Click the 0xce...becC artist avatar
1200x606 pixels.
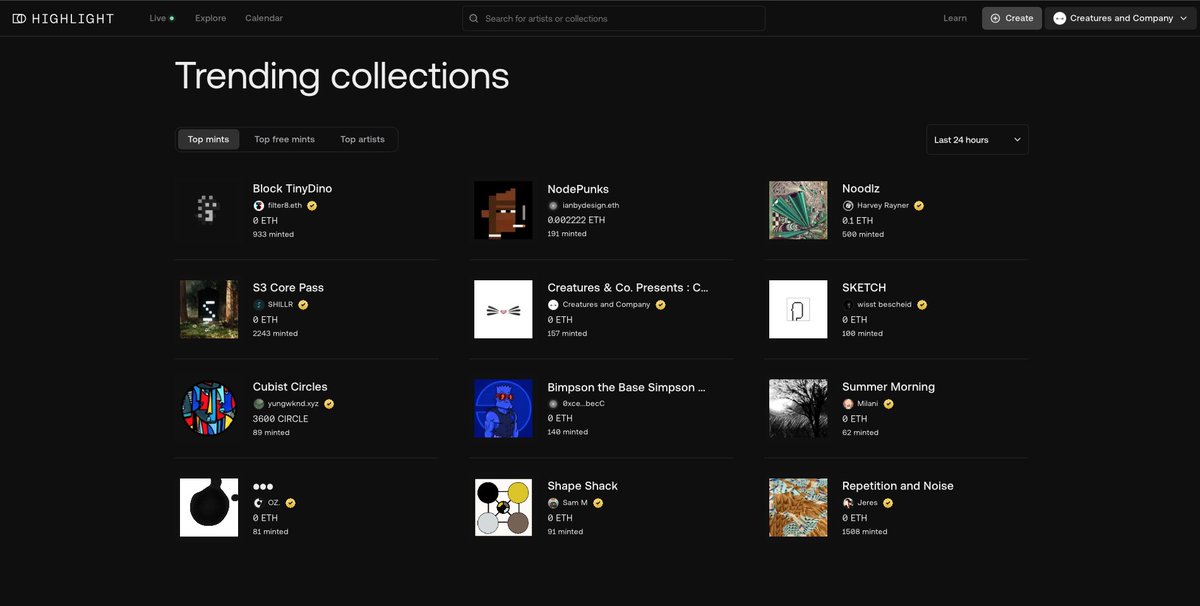[x=553, y=404]
